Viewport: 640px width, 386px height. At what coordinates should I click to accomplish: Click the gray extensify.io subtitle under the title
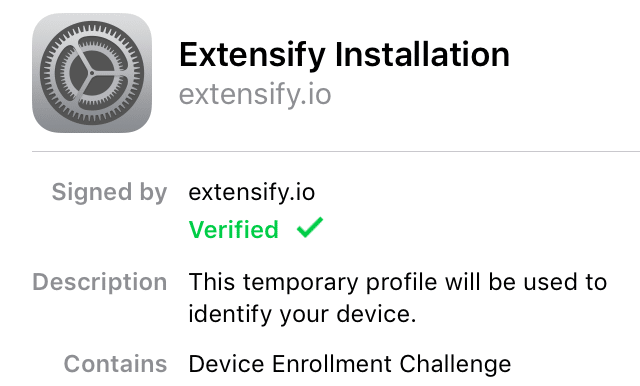255,95
